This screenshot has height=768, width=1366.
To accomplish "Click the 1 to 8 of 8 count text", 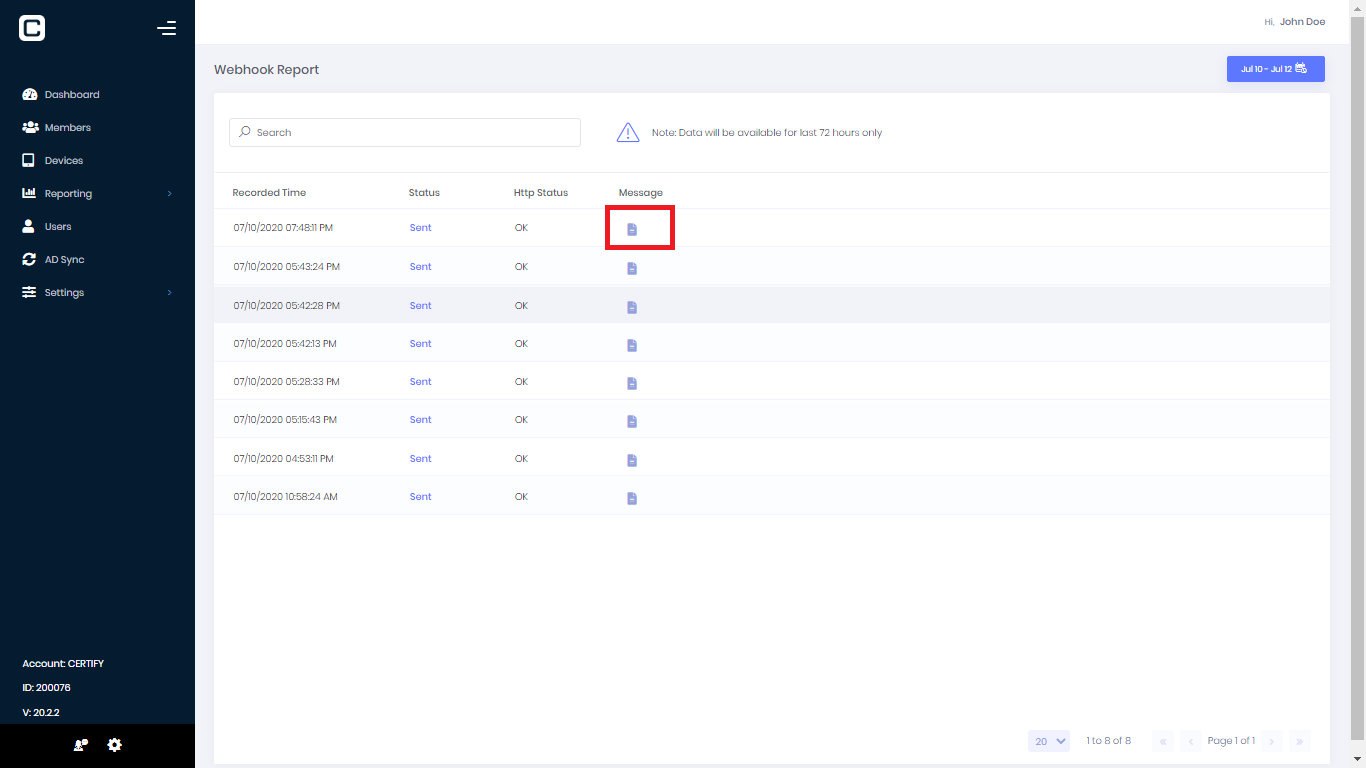I will 1109,741.
